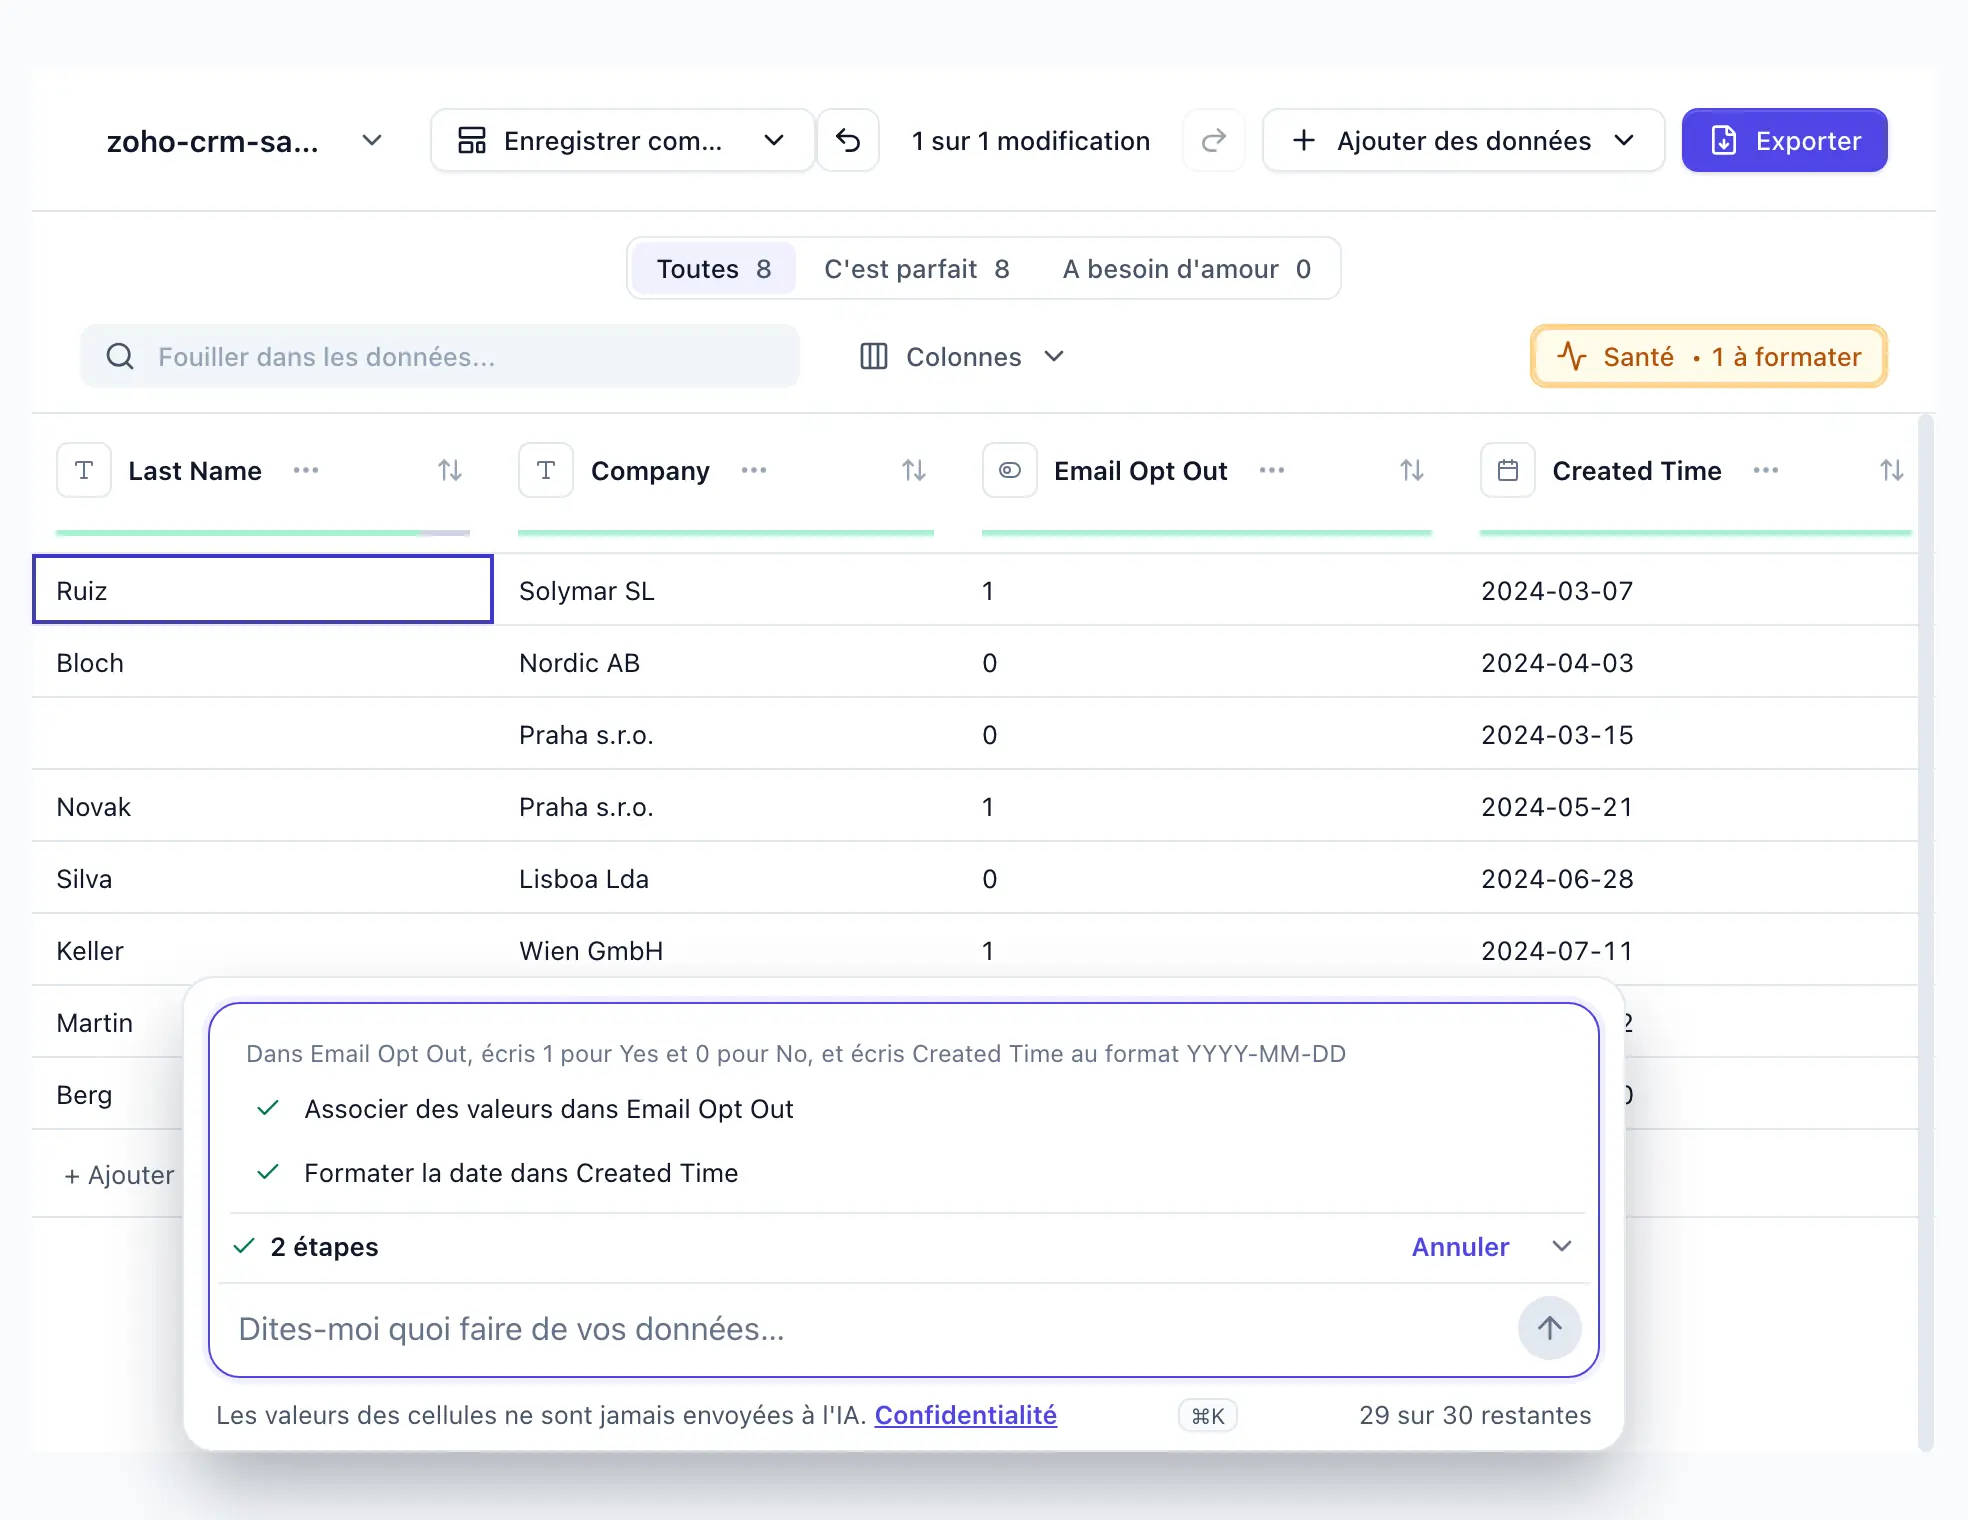The height and width of the screenshot is (1520, 1968).
Task: Click Annuler to undo steps
Action: point(1460,1246)
